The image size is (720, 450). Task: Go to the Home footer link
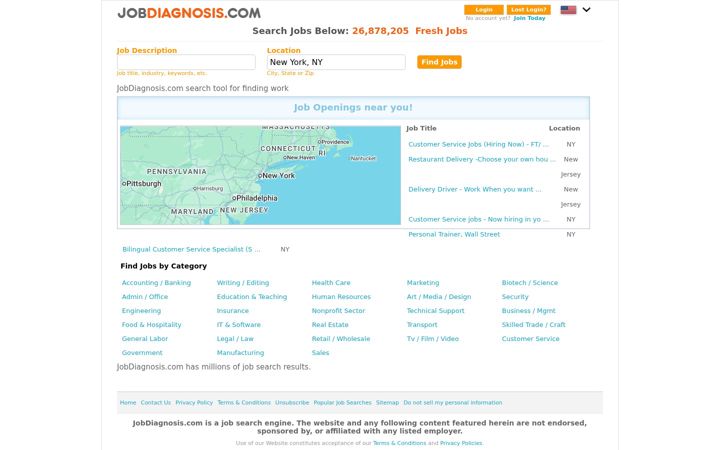(x=128, y=403)
